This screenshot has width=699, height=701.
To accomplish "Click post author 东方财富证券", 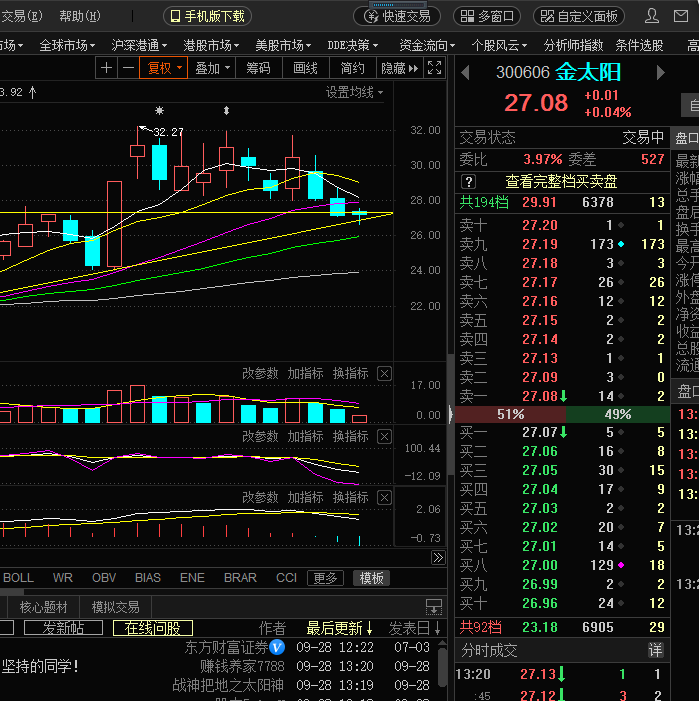I will pos(226,647).
